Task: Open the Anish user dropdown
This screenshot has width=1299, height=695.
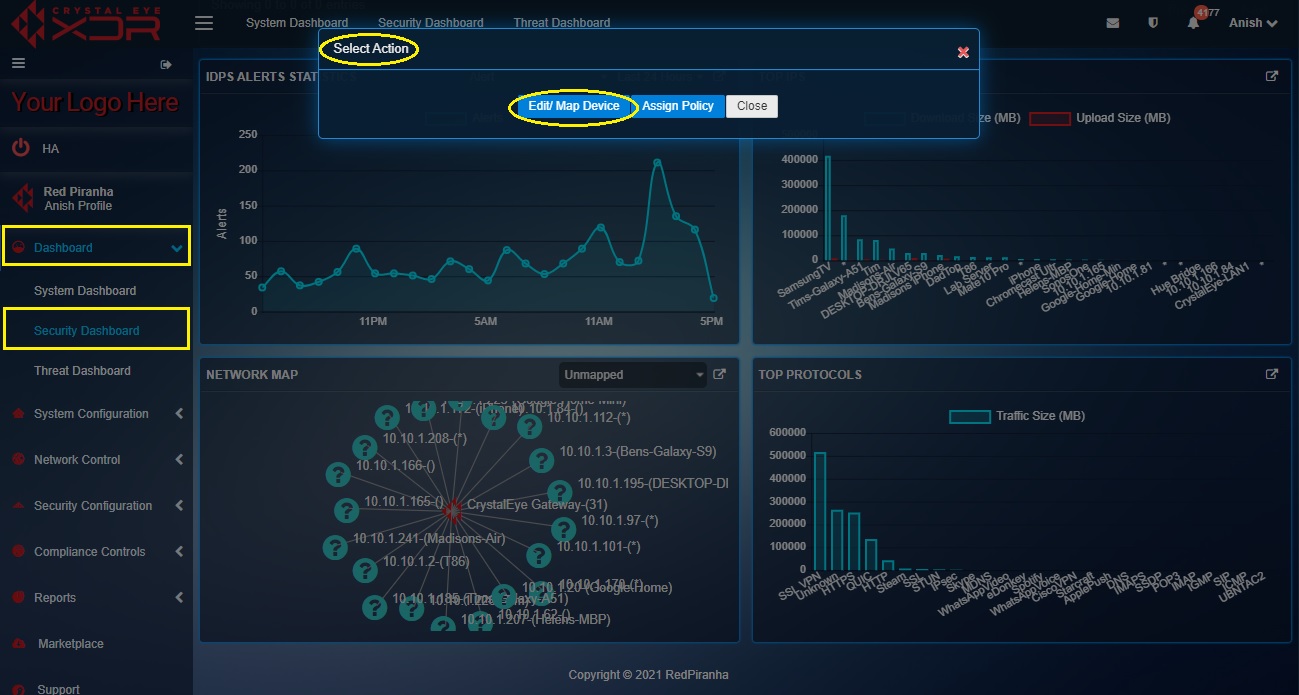Action: [x=1253, y=23]
